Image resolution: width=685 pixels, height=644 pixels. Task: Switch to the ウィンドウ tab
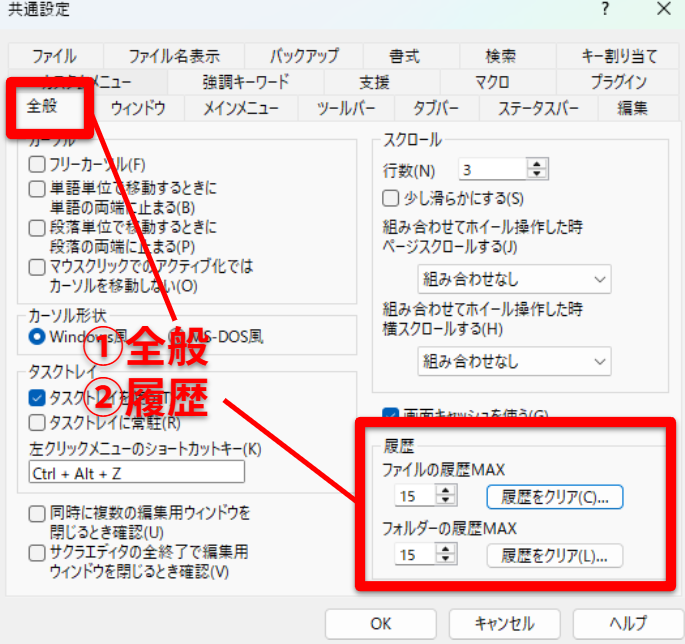coord(138,108)
